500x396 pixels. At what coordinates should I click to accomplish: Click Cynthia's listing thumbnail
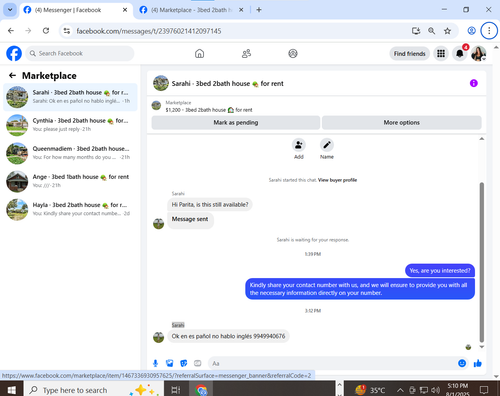coord(17,125)
